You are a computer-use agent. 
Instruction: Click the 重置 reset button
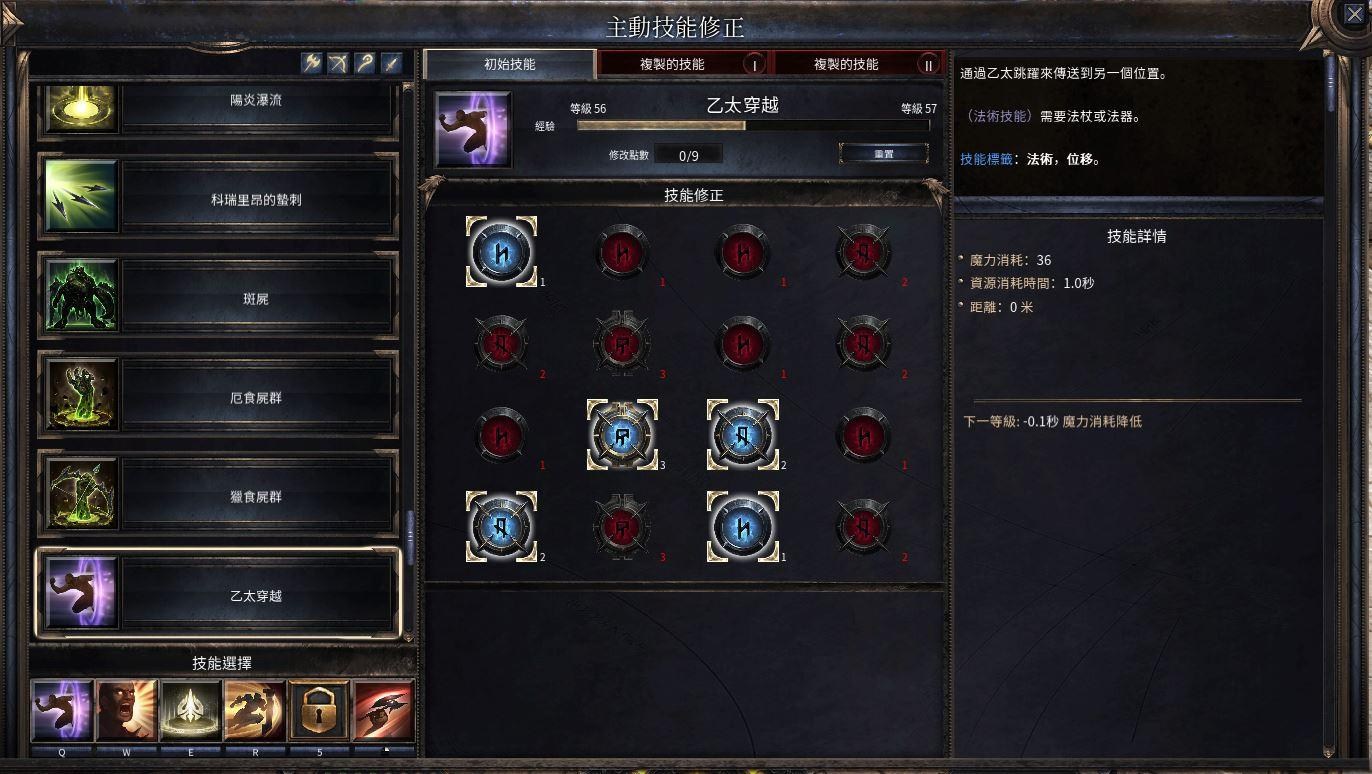click(884, 154)
